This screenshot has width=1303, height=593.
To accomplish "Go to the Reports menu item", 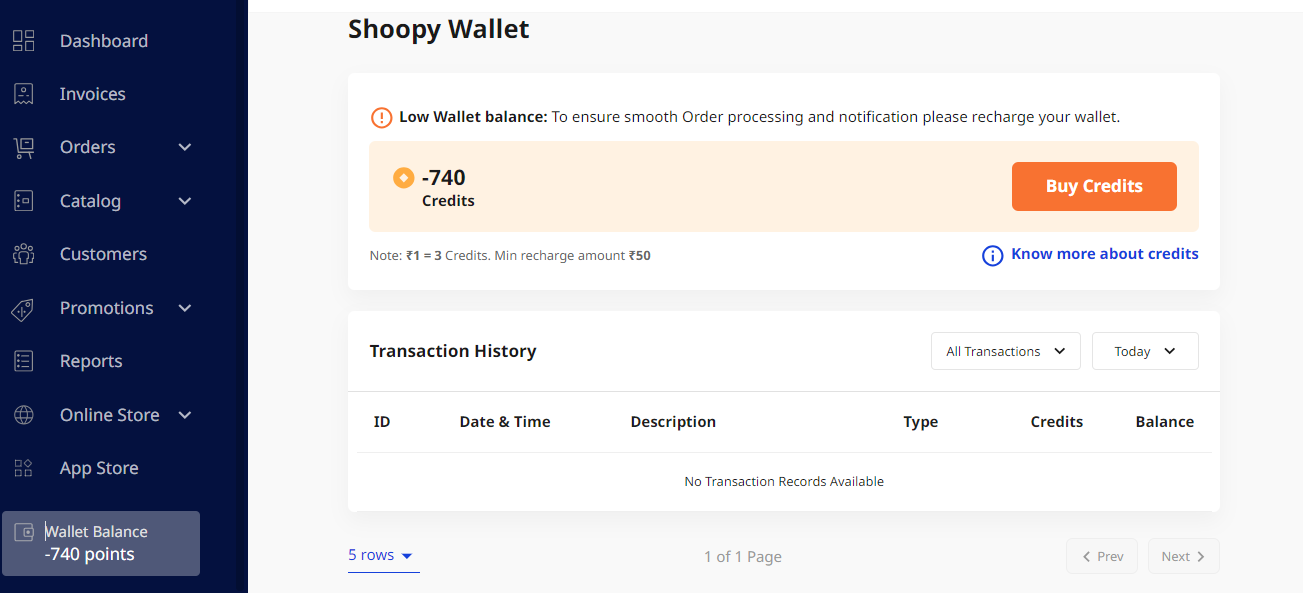I will pyautogui.click(x=91, y=361).
